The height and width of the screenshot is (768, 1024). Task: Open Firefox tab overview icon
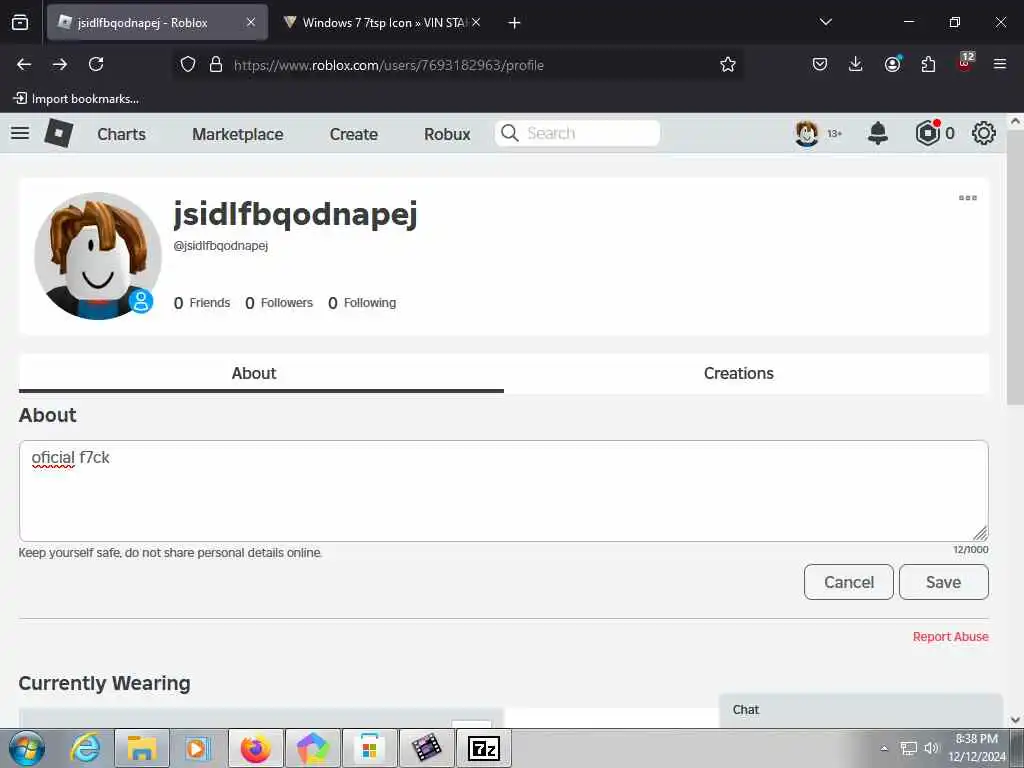[20, 23]
